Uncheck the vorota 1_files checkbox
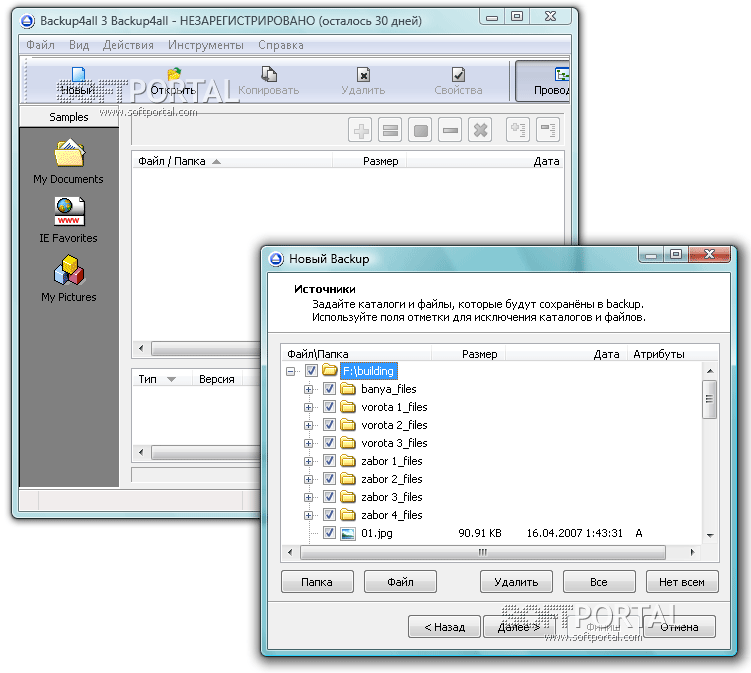Image resolution: width=751 pixels, height=673 pixels. (329, 407)
